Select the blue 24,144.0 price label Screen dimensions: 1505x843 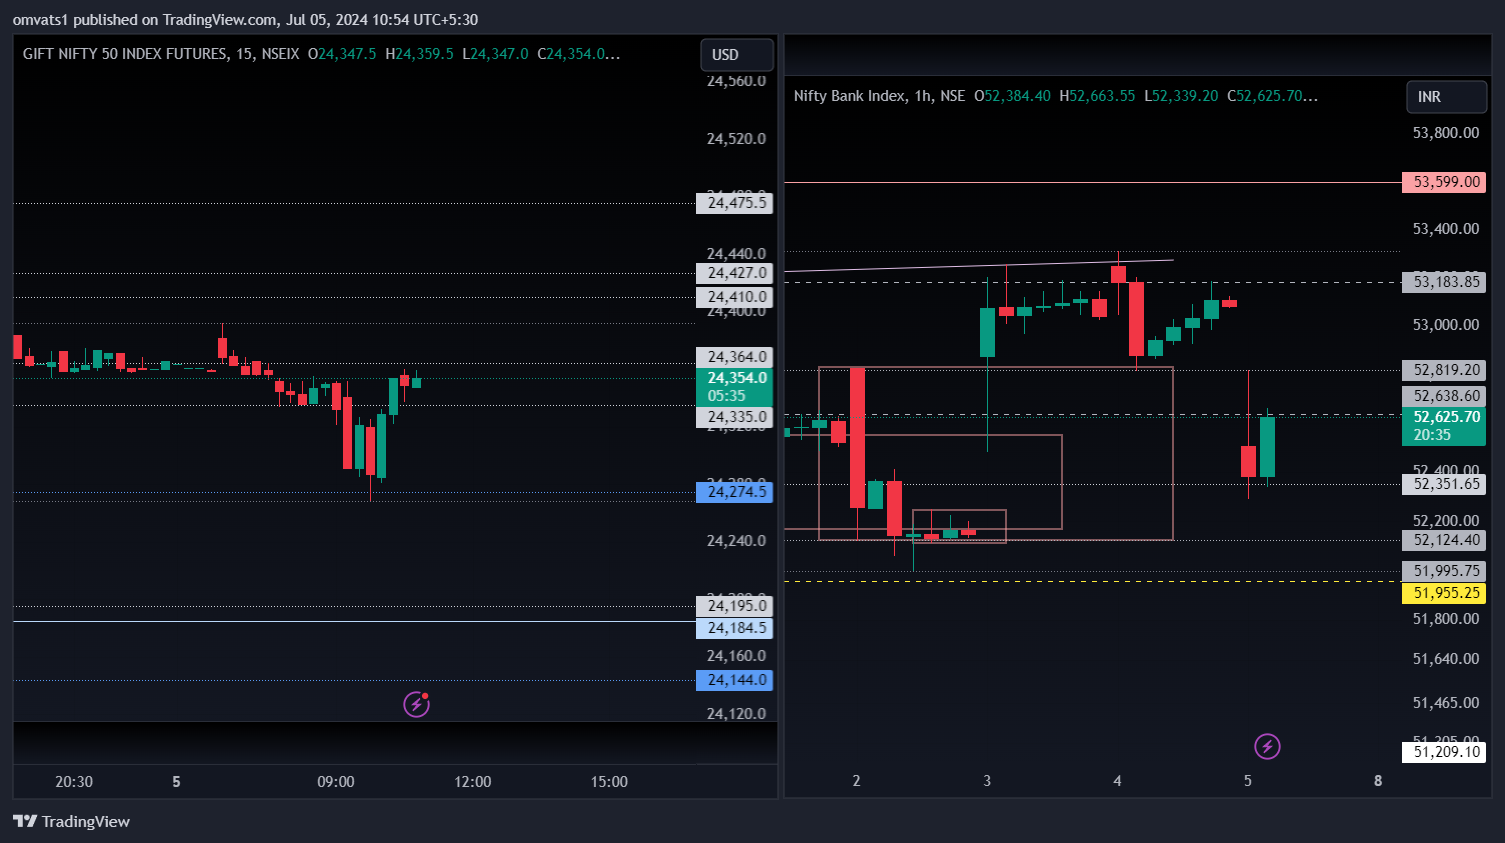[735, 680]
